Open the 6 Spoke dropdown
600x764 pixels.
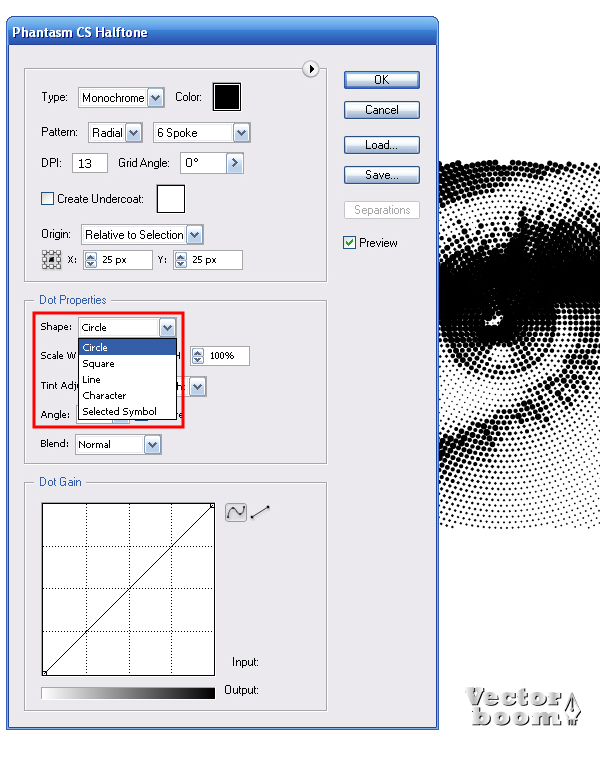coord(241,133)
